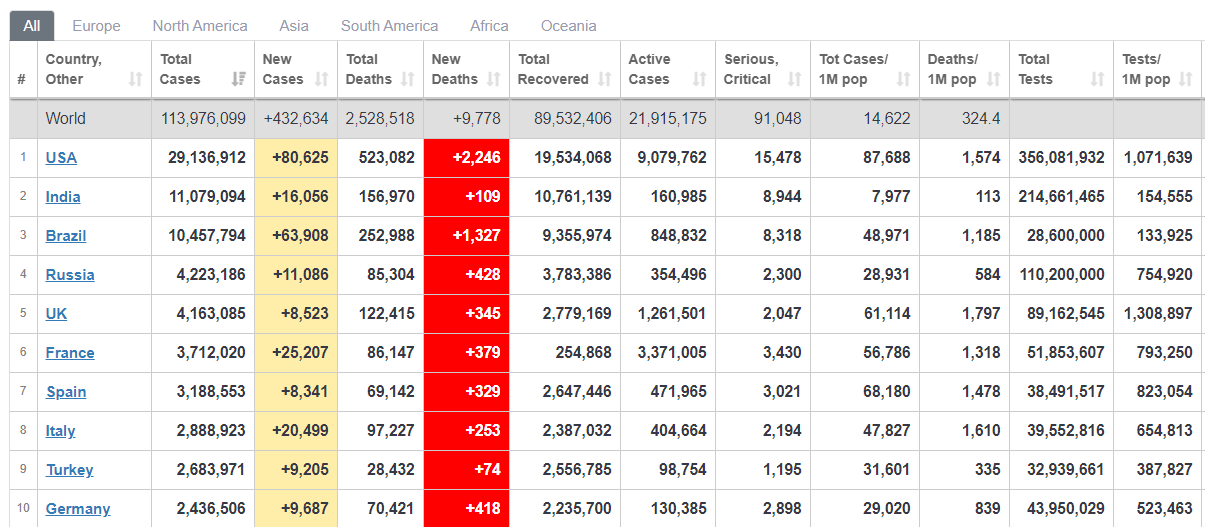Viewport: 1205px width, 527px height.
Task: Switch to South America tab
Action: [389, 26]
